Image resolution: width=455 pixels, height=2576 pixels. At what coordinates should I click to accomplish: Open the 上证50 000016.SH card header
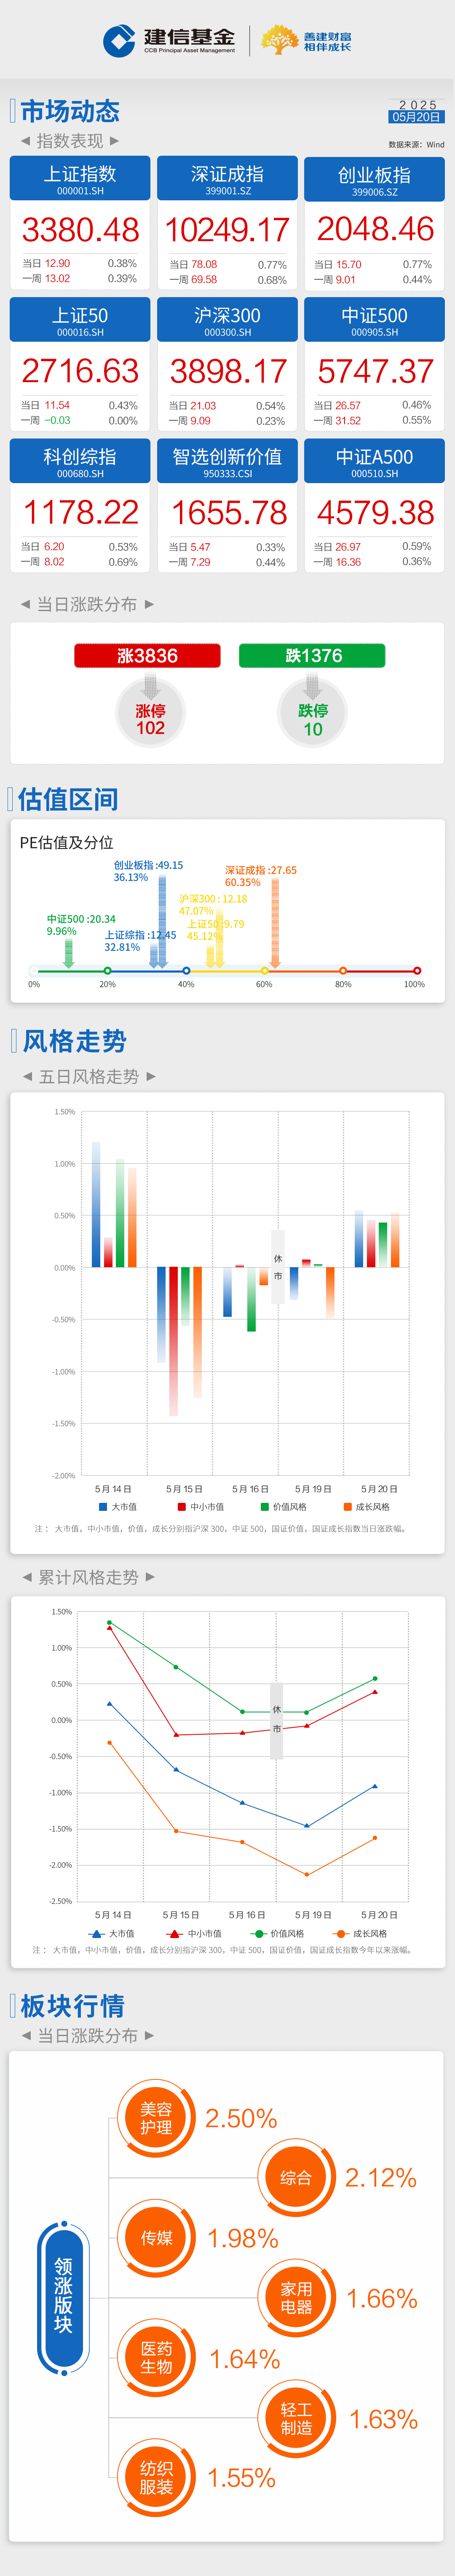[80, 320]
